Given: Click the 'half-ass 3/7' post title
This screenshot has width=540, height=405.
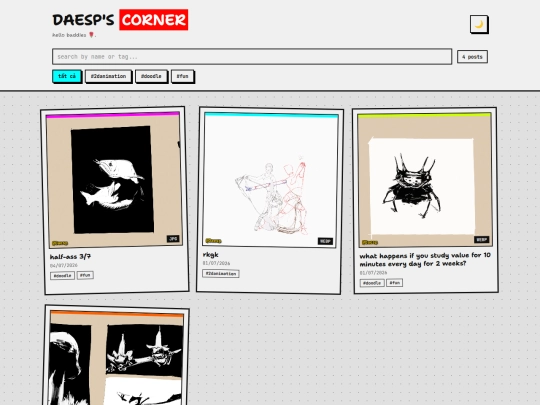Looking at the screenshot, I should click(x=70, y=257).
